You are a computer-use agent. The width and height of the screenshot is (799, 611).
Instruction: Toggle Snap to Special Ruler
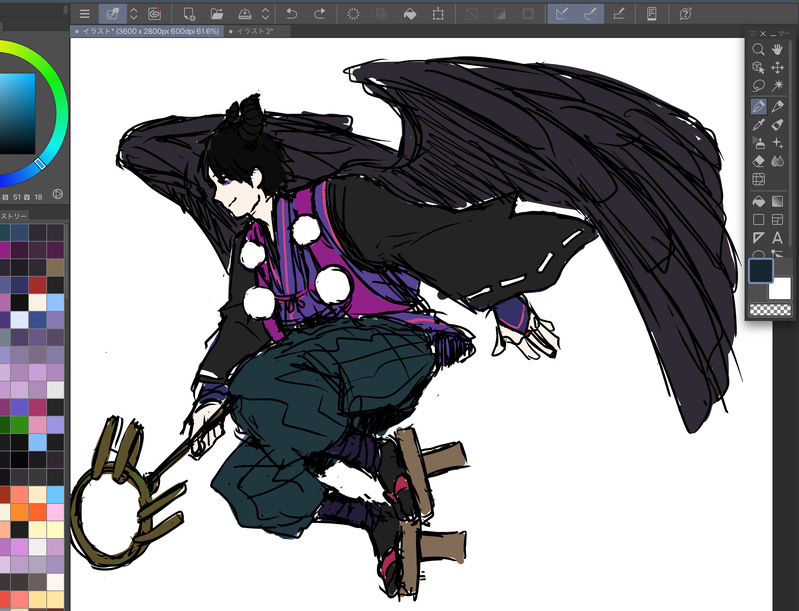590,14
